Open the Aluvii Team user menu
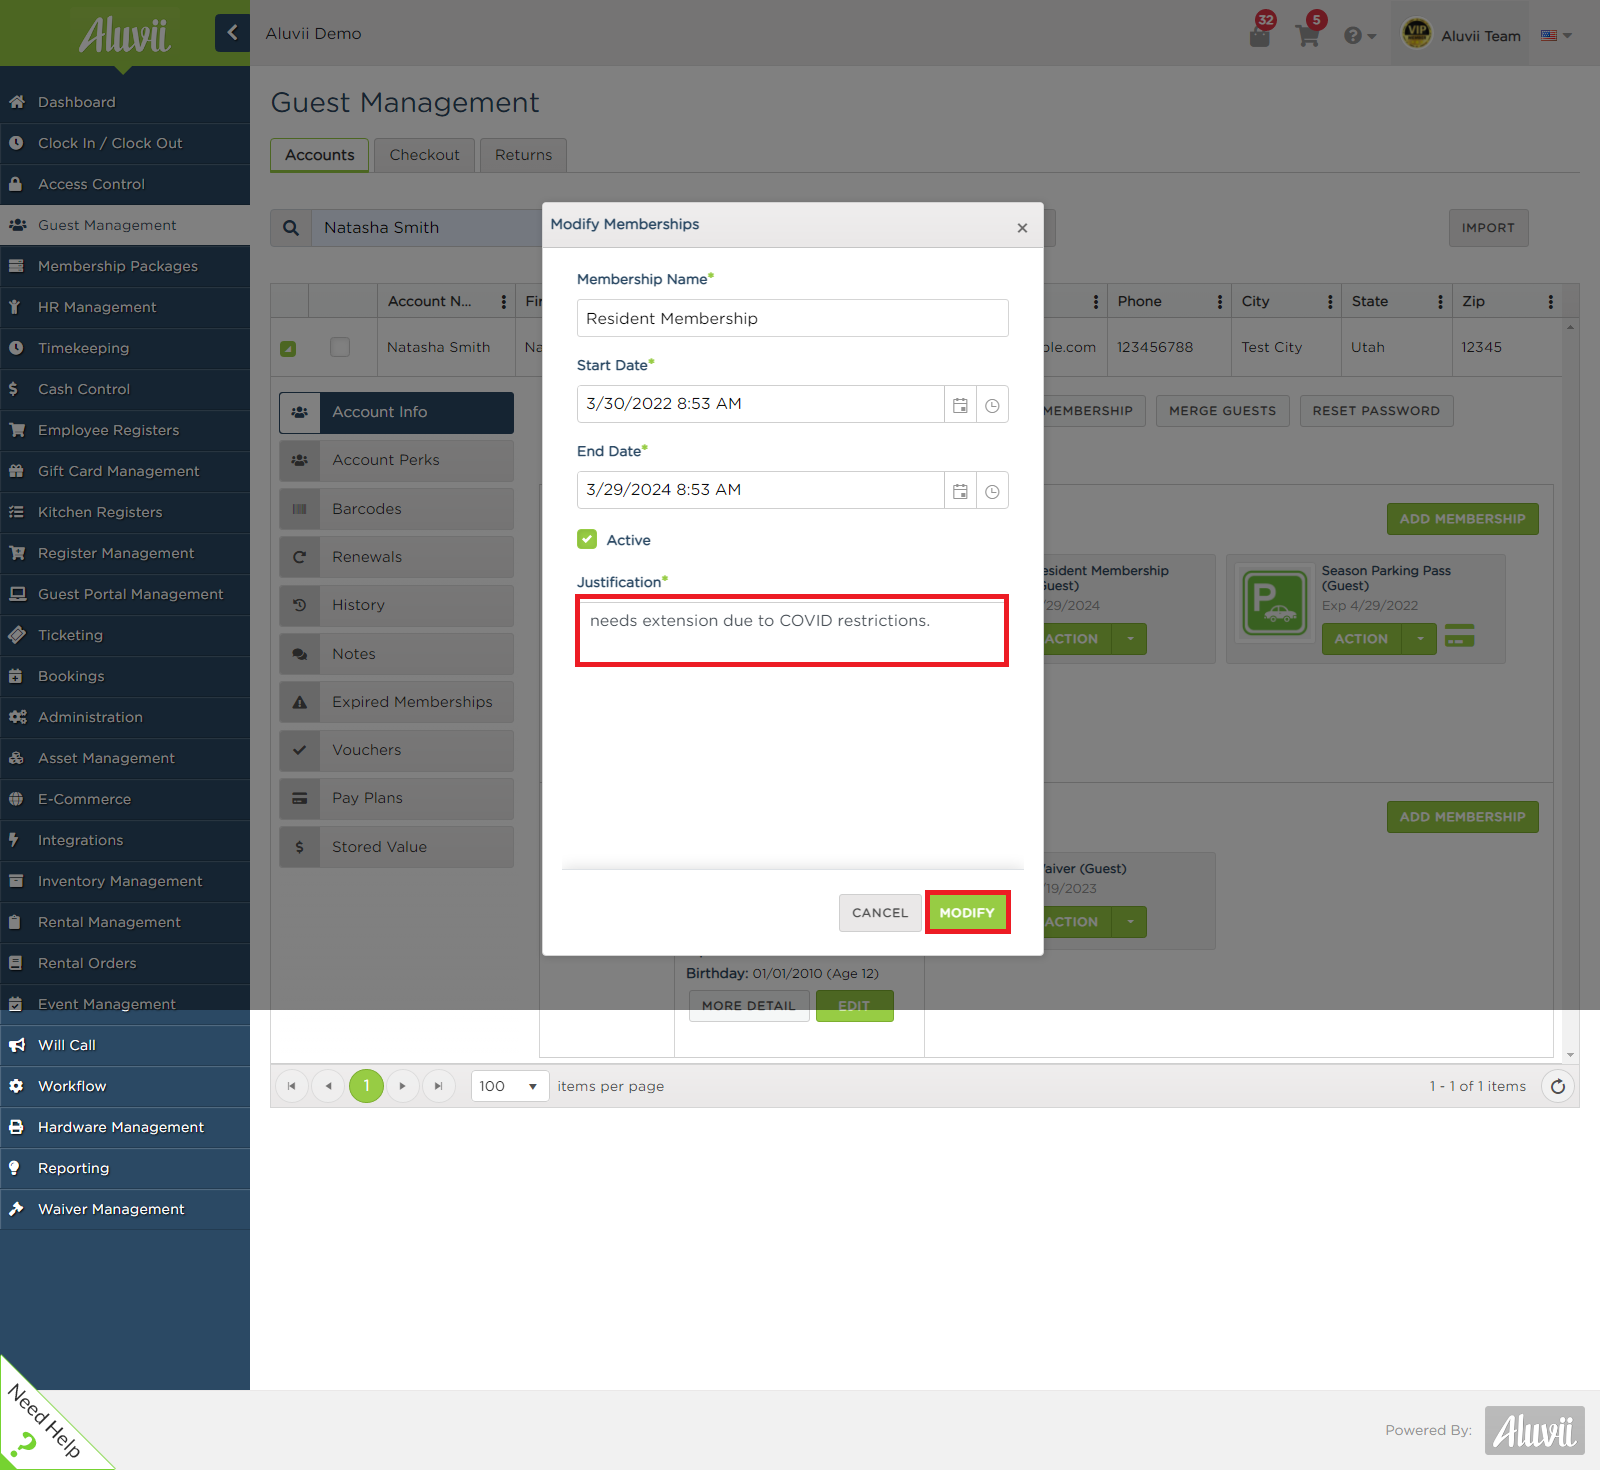Image resolution: width=1600 pixels, height=1470 pixels. pos(1460,34)
